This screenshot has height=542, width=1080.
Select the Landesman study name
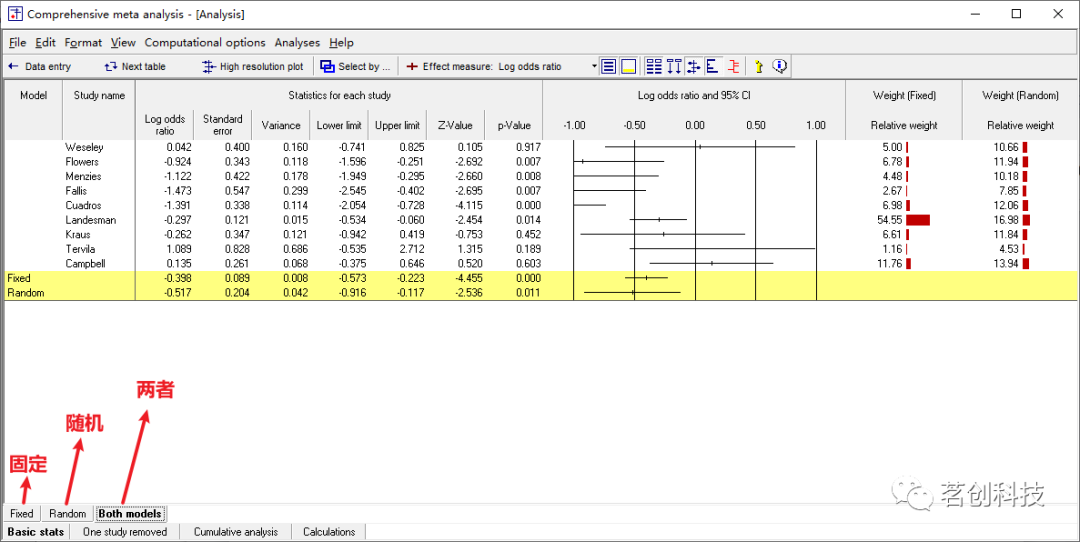click(91, 220)
